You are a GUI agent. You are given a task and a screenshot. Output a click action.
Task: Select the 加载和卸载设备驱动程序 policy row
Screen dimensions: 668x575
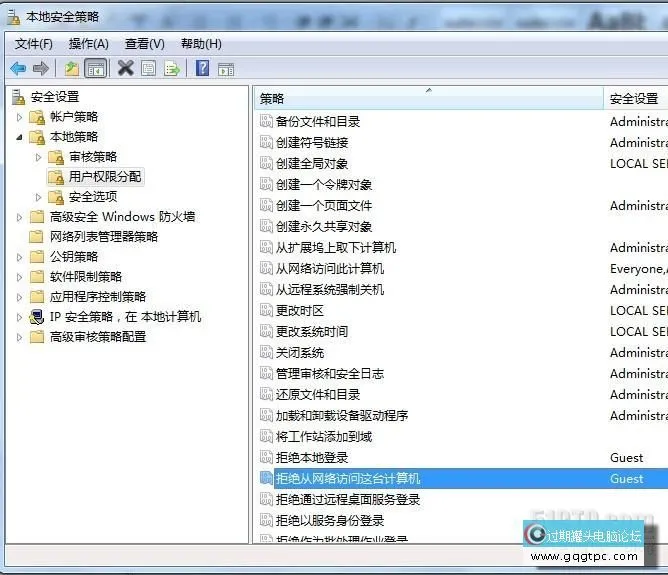(461, 415)
